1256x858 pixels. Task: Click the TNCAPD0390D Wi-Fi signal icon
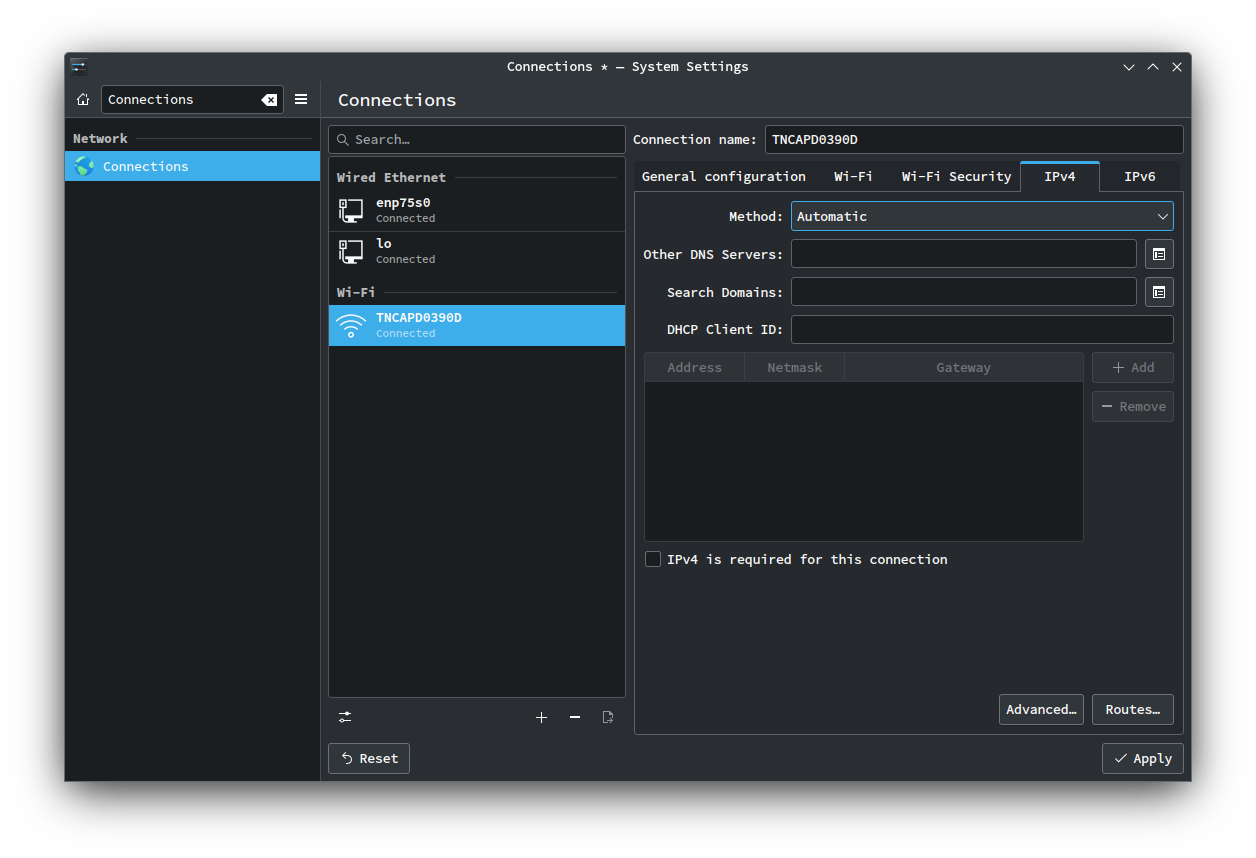pos(351,325)
